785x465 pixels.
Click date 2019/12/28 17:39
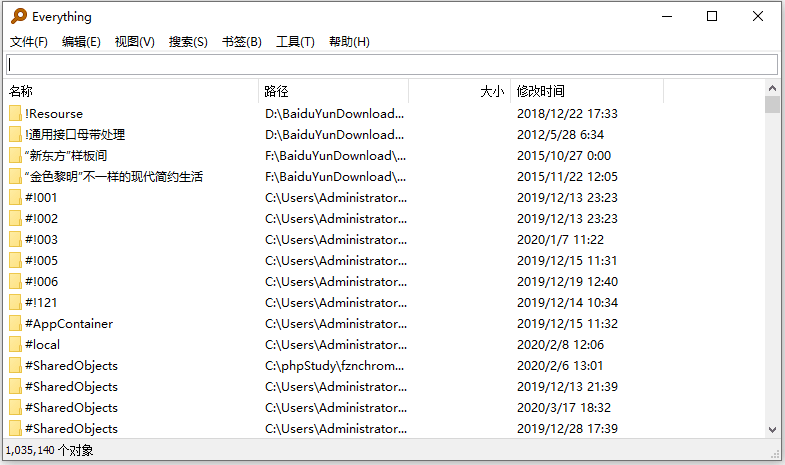coord(567,429)
